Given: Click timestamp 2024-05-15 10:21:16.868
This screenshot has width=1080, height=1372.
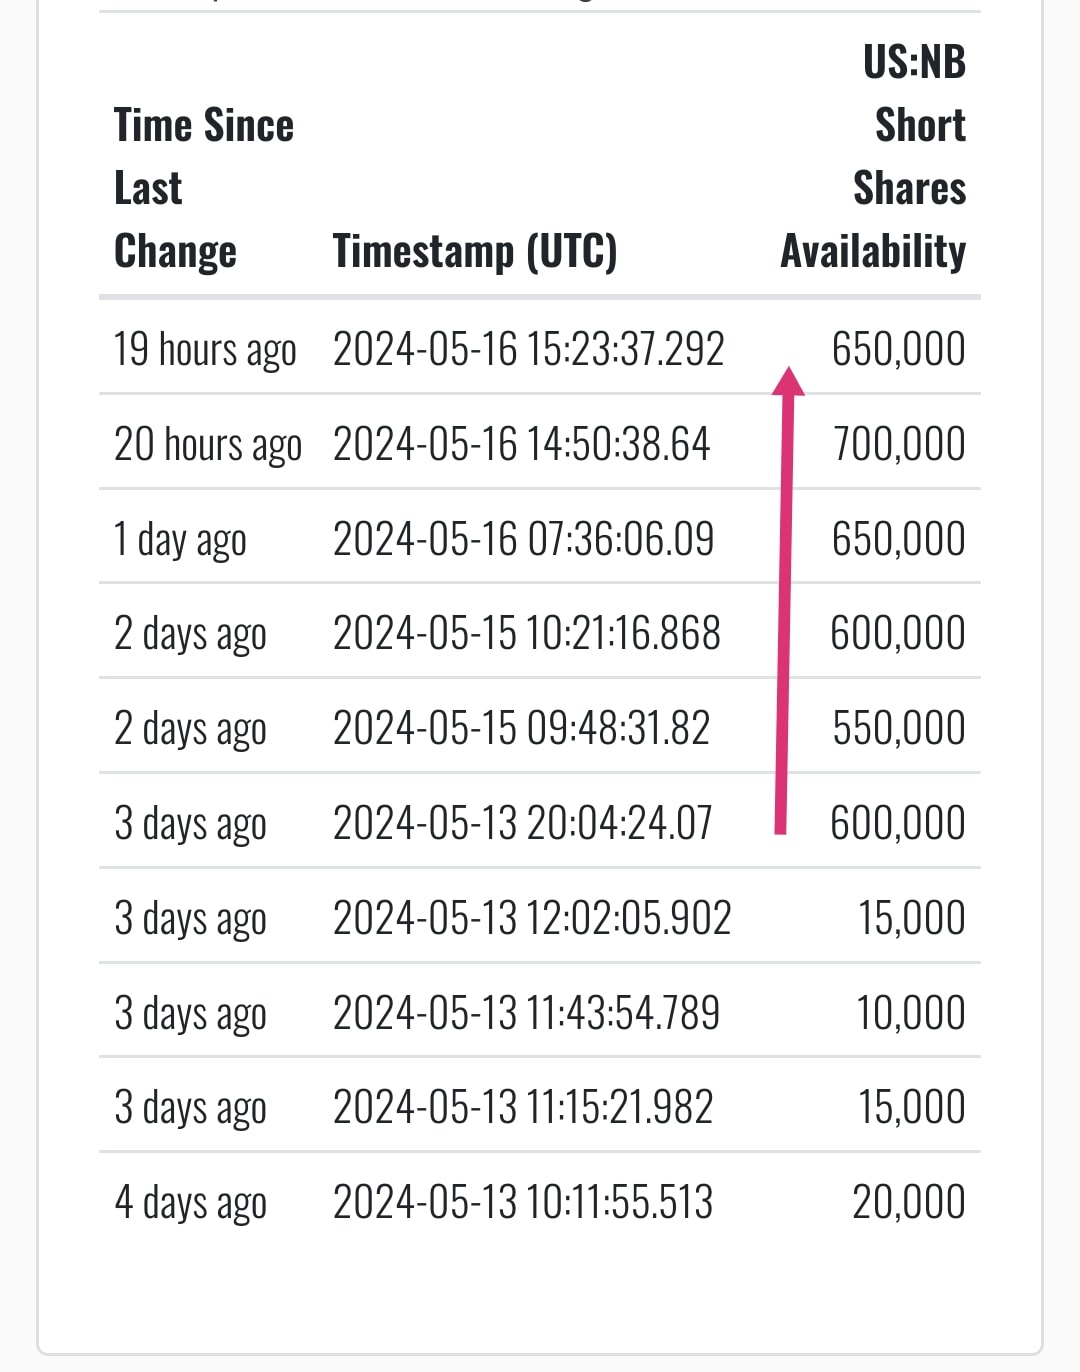Looking at the screenshot, I should click(526, 633).
